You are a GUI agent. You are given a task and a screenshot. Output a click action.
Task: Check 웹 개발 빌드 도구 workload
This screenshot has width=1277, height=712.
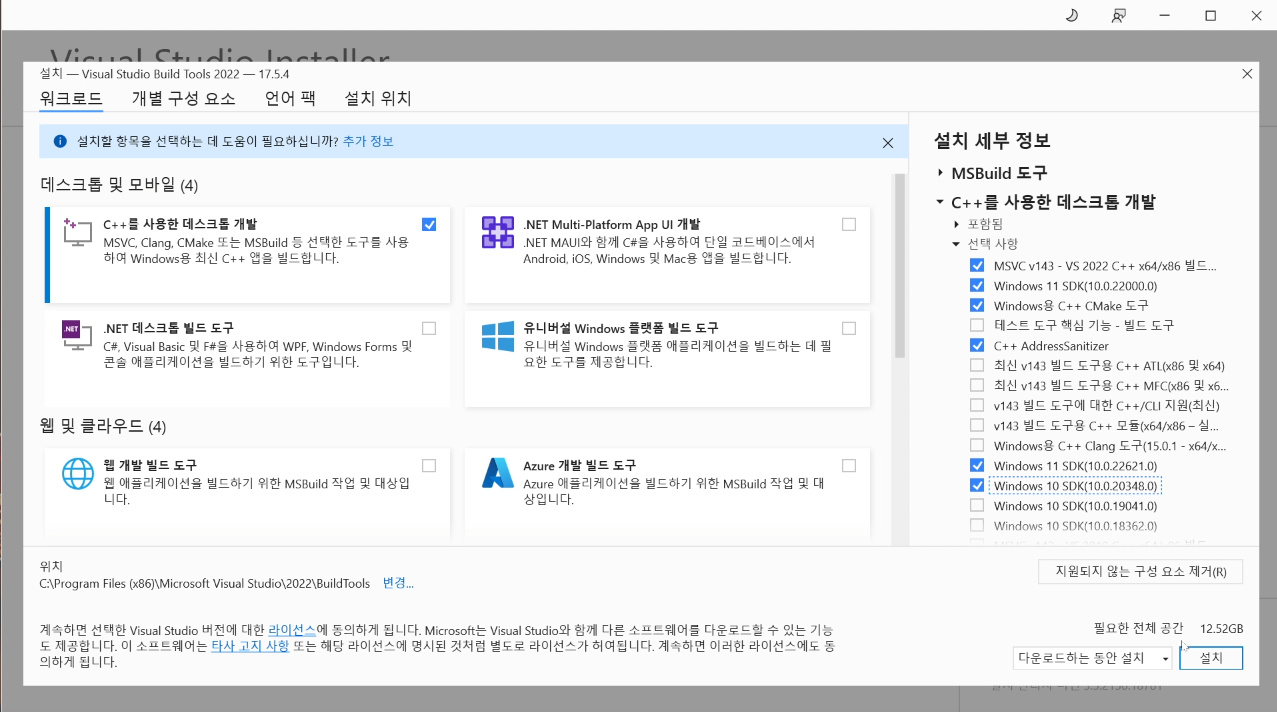click(x=429, y=465)
